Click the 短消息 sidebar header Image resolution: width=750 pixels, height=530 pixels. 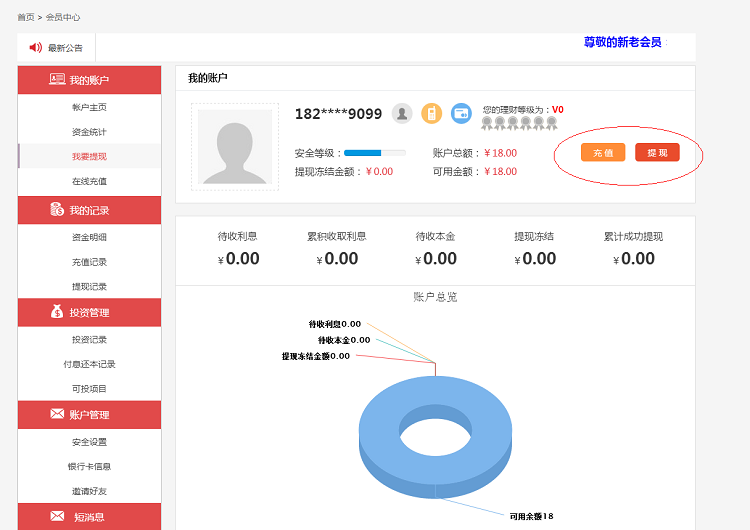89,517
